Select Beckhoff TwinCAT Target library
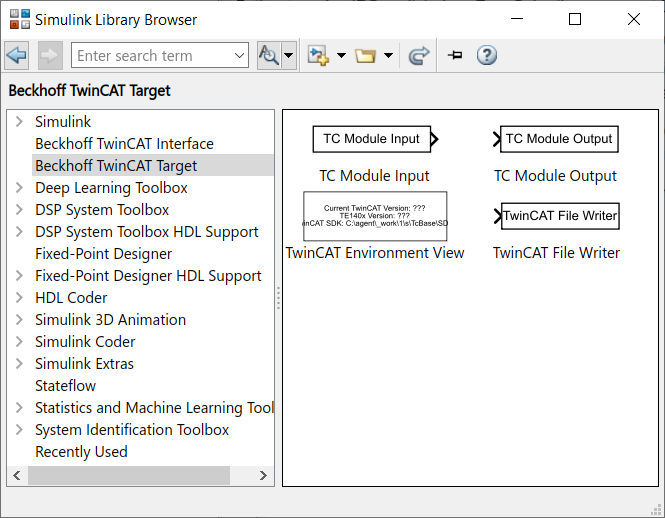Screen dimensions: 665x518 pyautogui.click(x=116, y=166)
